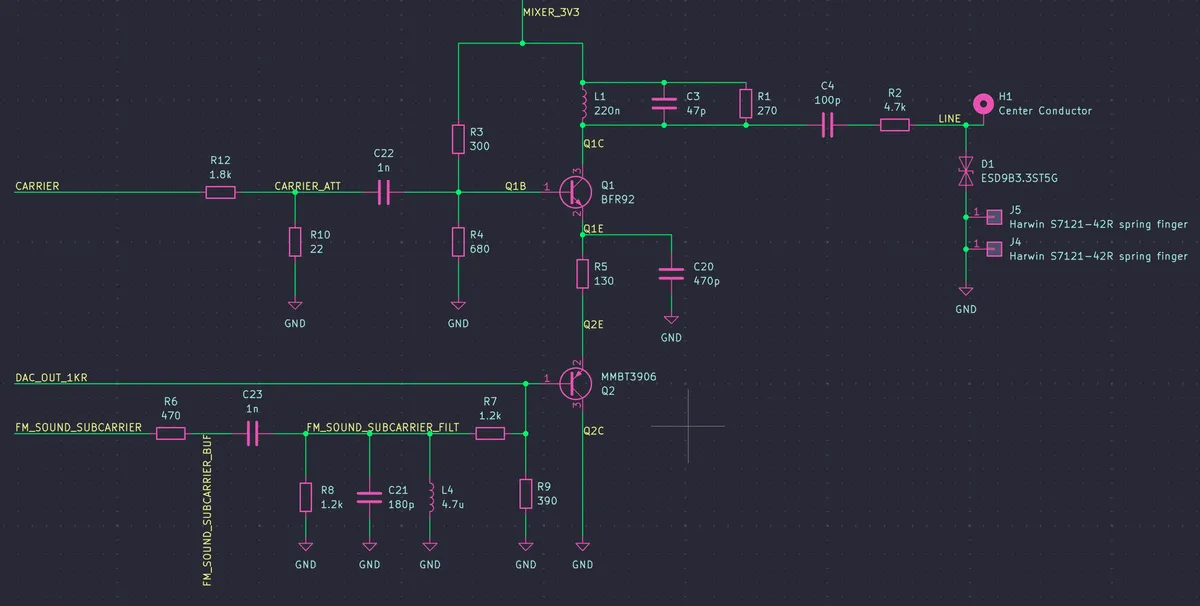Select the R4 resistor symbol
Screen dimensions: 1200x606
458,242
